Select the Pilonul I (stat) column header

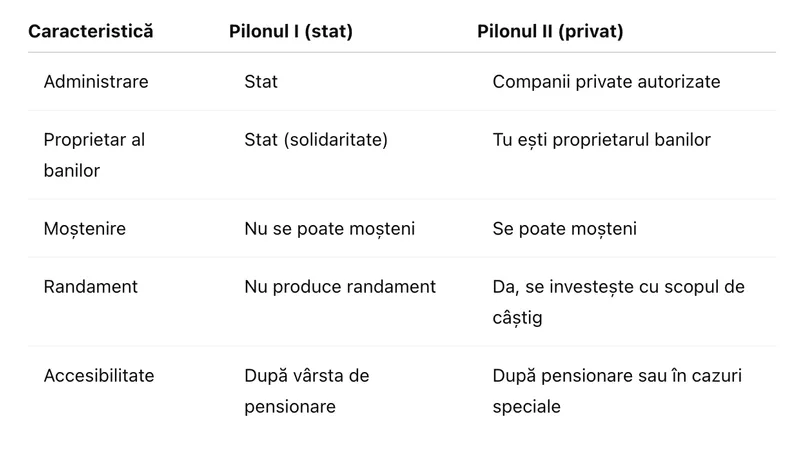click(x=291, y=31)
